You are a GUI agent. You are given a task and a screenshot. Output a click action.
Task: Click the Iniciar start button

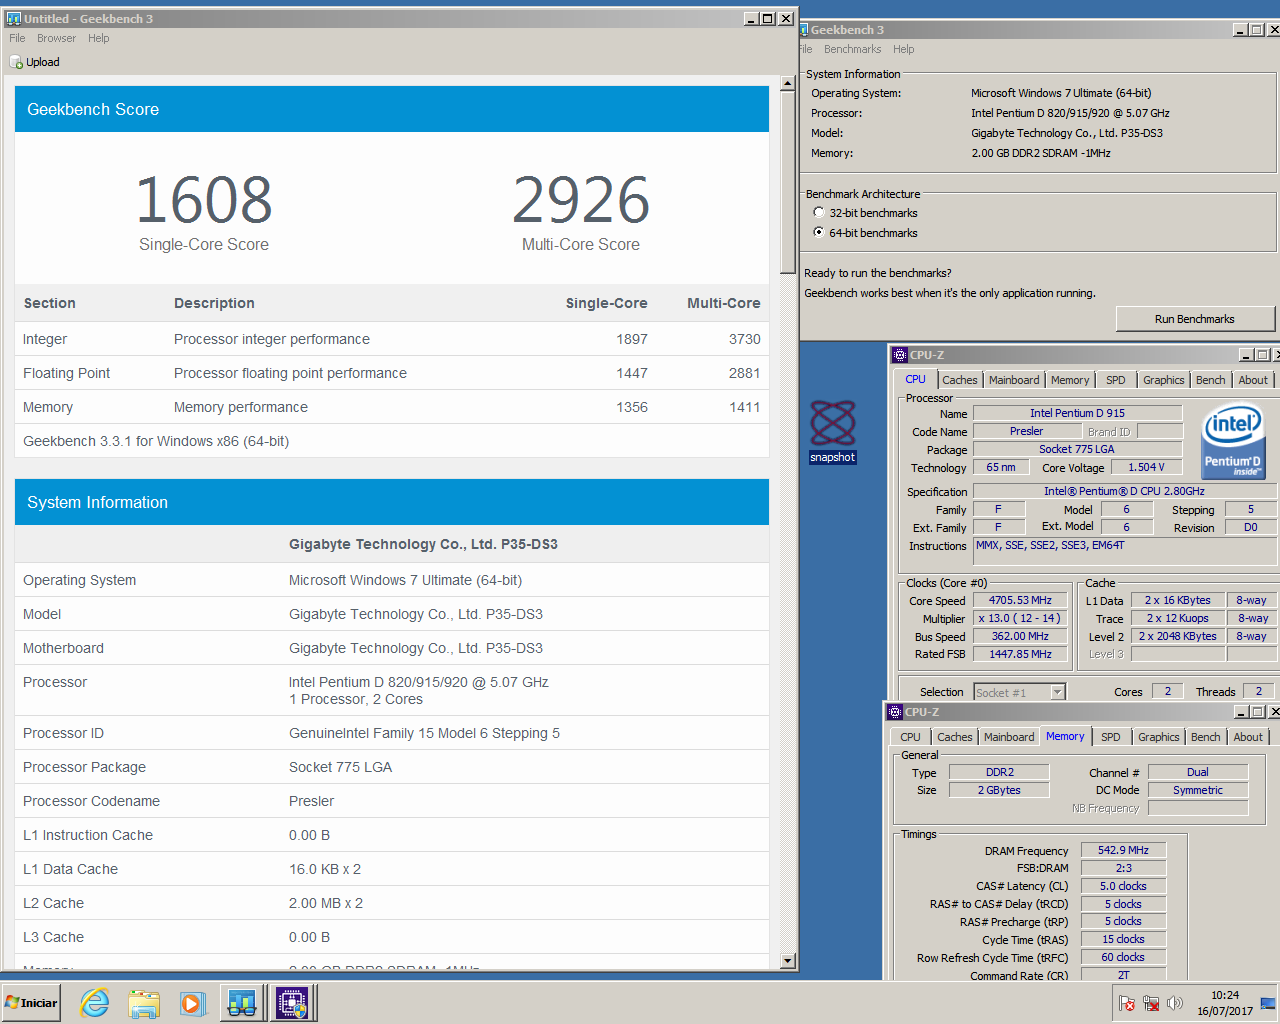(31, 1003)
